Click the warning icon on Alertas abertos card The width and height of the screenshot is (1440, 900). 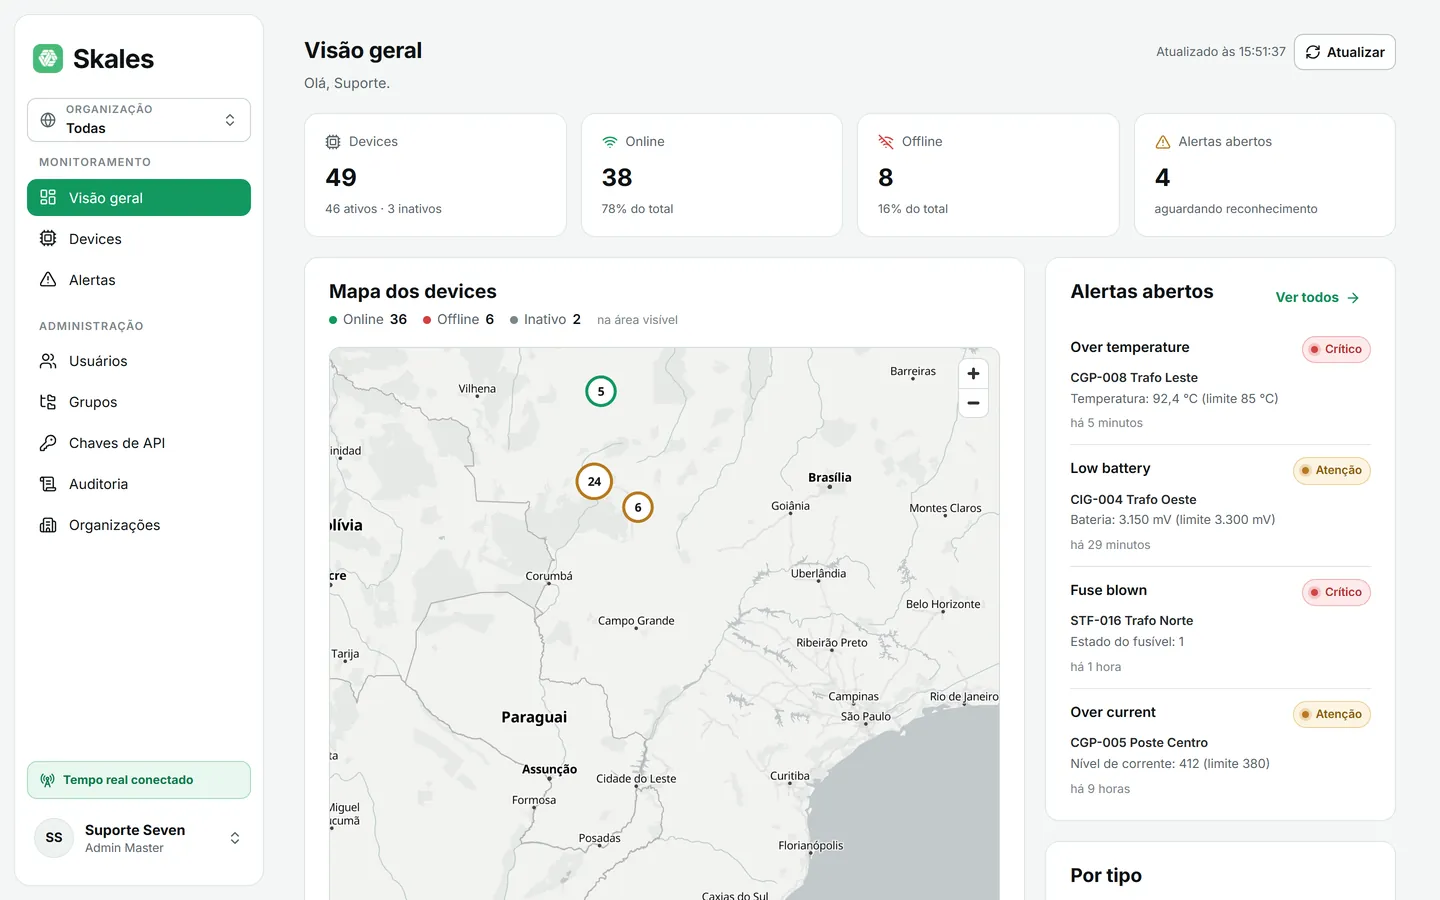(x=1163, y=142)
